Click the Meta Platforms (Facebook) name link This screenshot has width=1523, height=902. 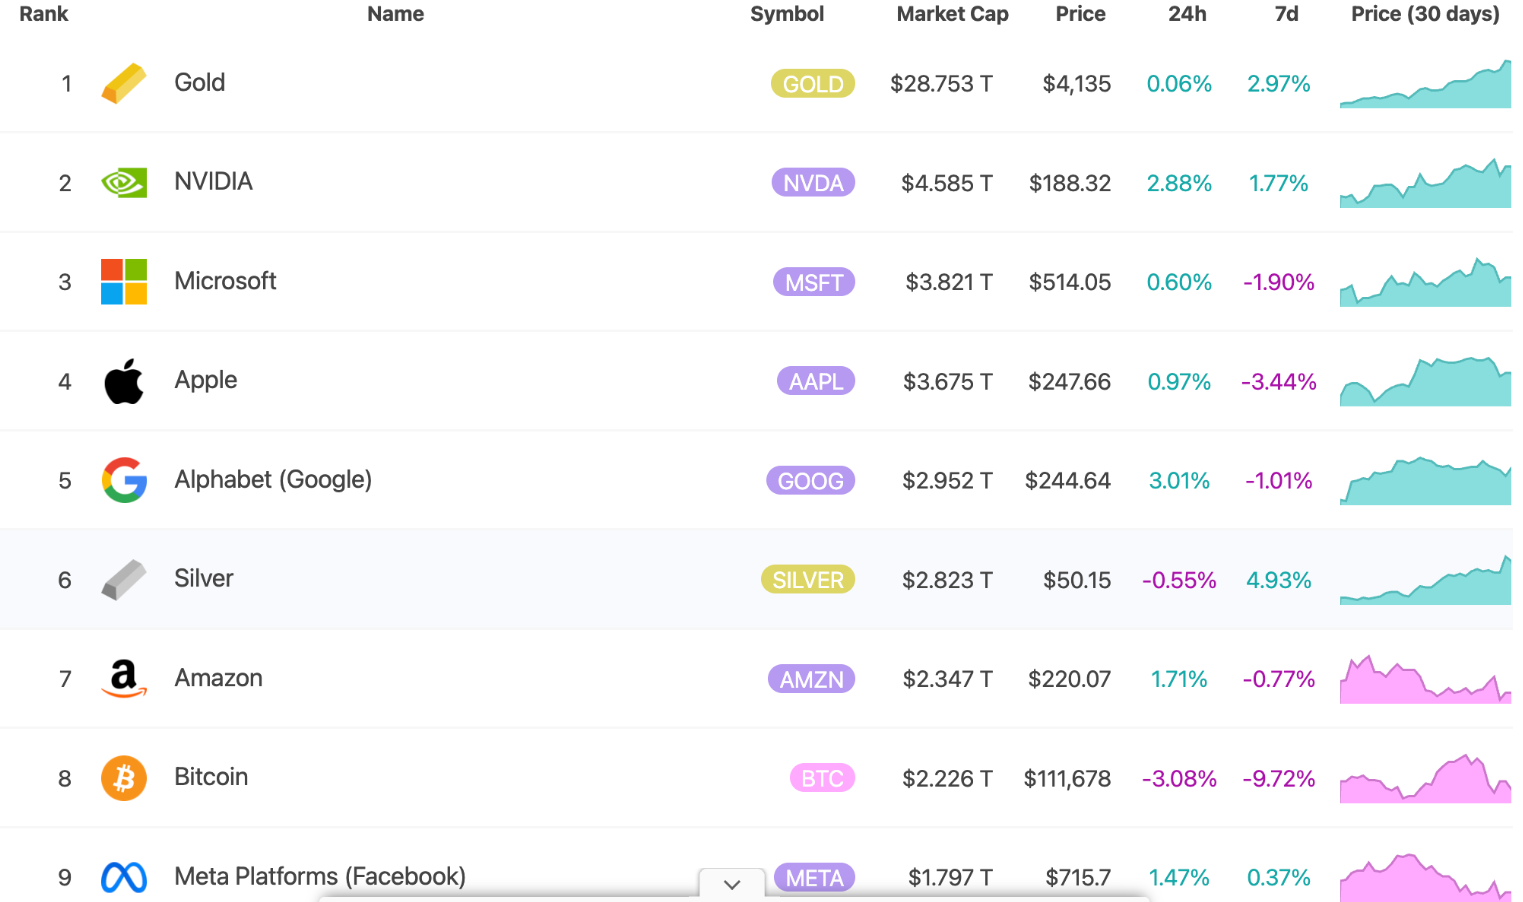tap(320, 876)
